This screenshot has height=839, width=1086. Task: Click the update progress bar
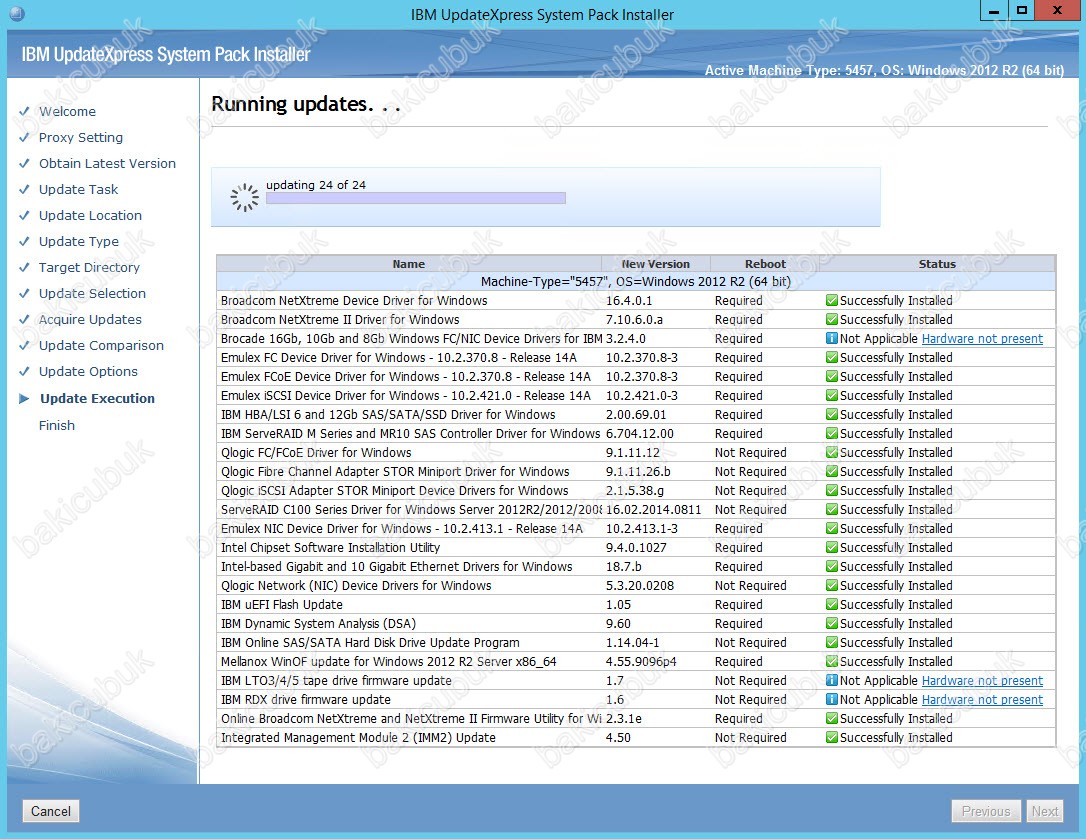416,198
